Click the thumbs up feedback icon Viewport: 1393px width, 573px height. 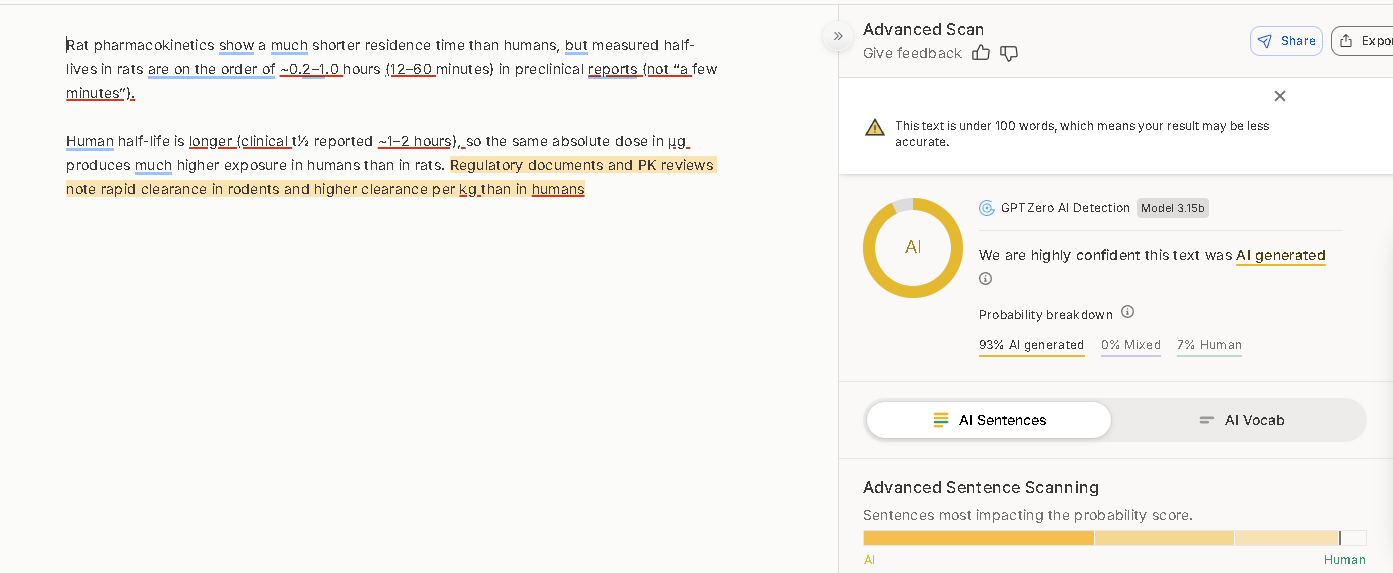click(980, 53)
